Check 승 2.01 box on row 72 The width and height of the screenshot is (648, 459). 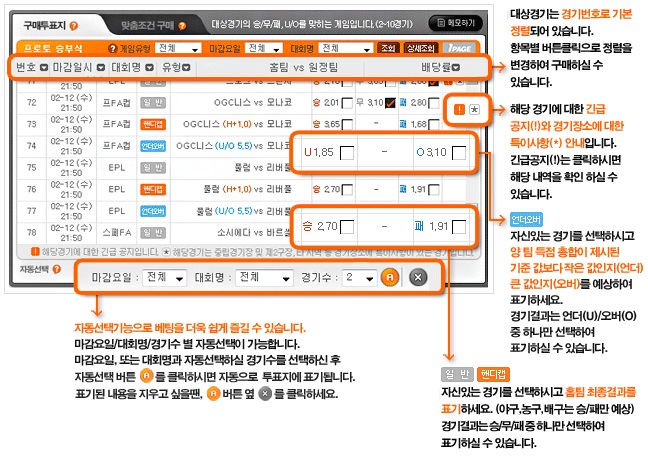click(x=348, y=103)
